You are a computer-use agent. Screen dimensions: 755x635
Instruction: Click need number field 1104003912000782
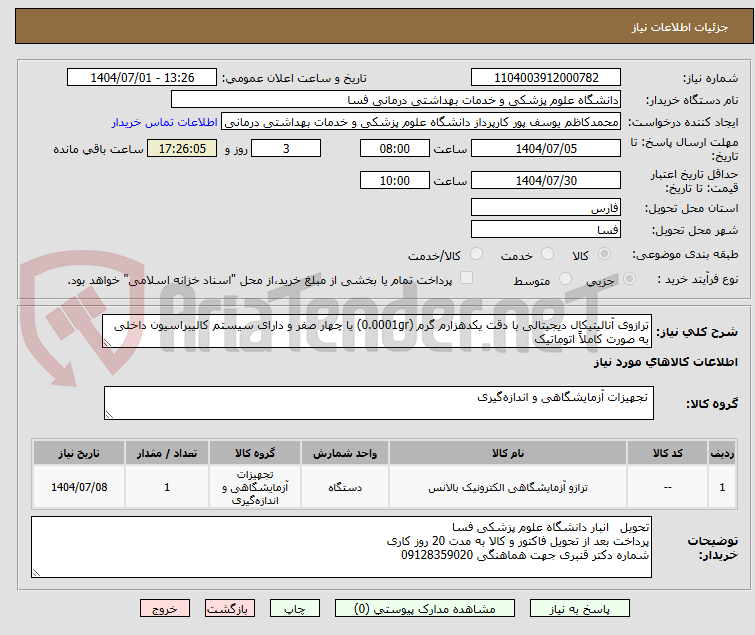pos(546,78)
